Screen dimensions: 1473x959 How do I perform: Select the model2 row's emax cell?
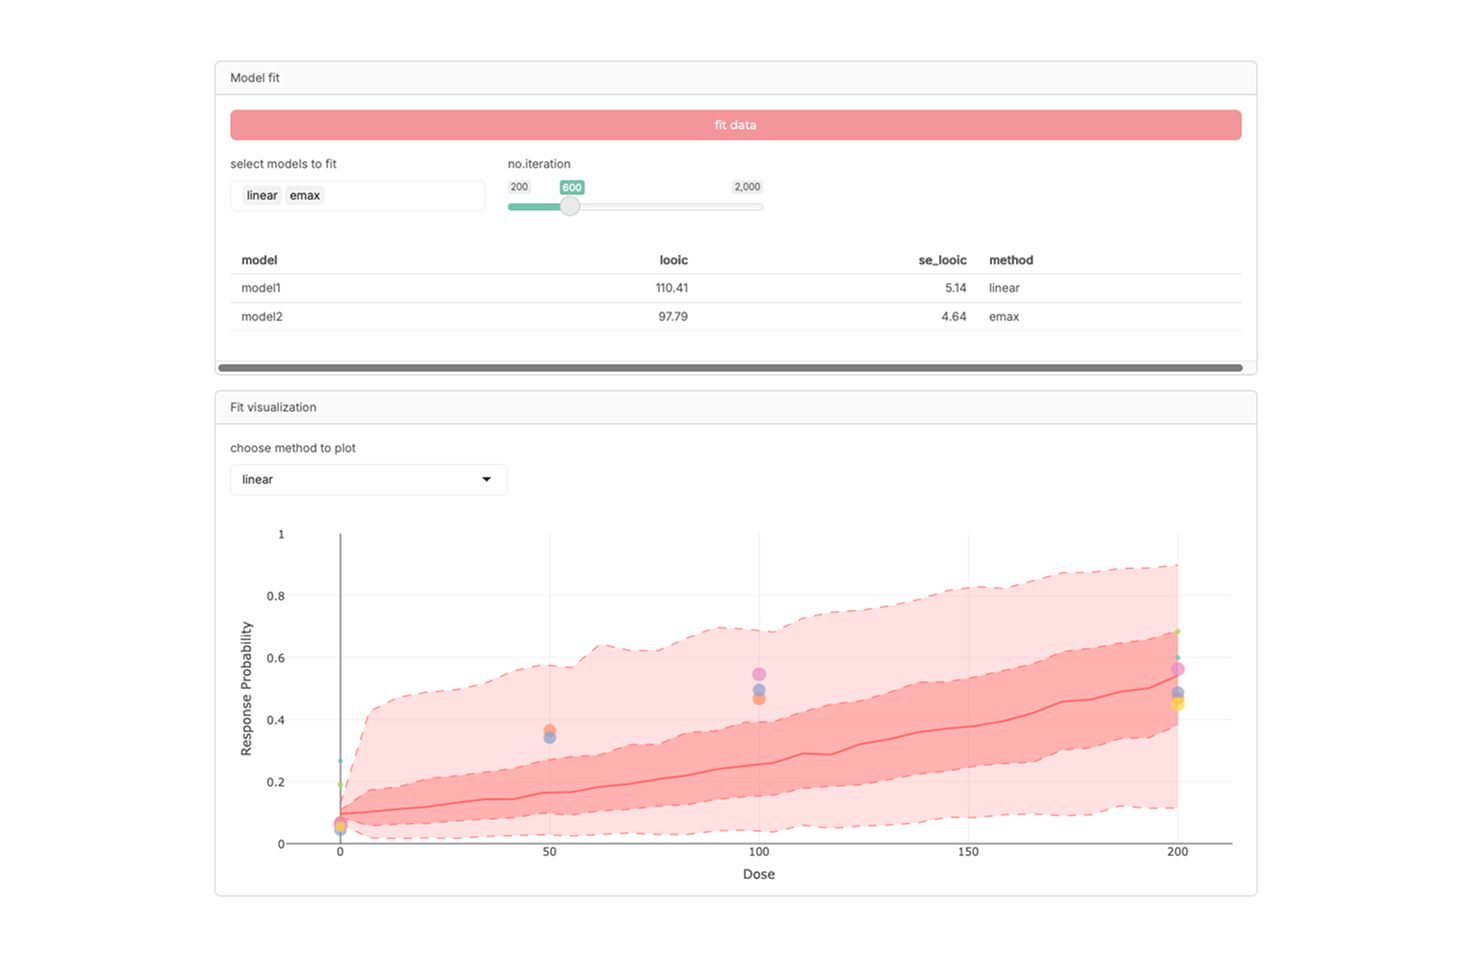click(x=1004, y=317)
